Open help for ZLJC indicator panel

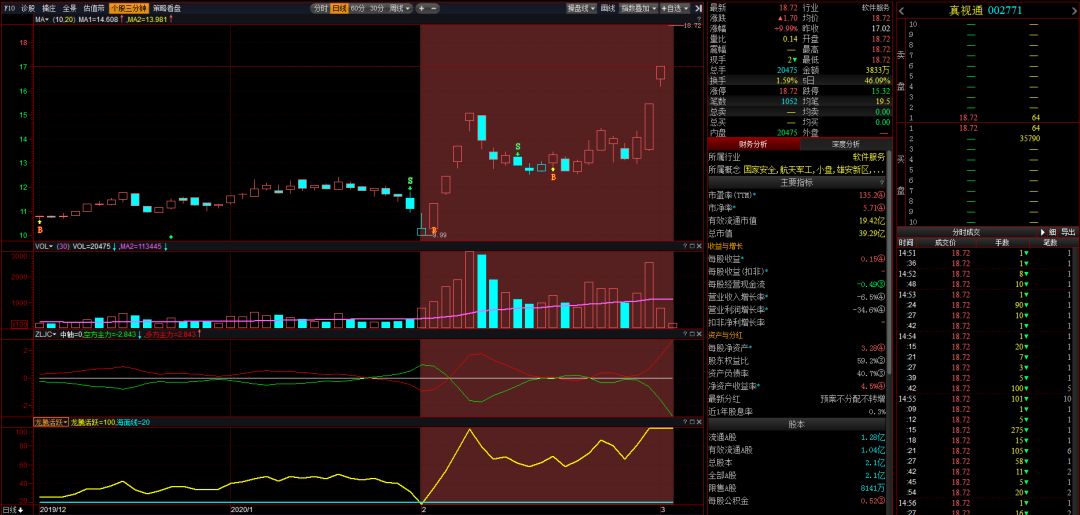coord(685,333)
